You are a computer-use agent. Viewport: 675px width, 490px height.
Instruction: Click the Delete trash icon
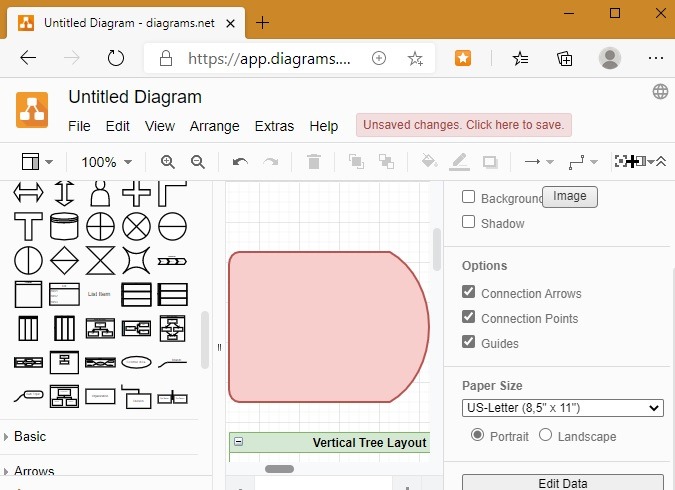tap(314, 162)
